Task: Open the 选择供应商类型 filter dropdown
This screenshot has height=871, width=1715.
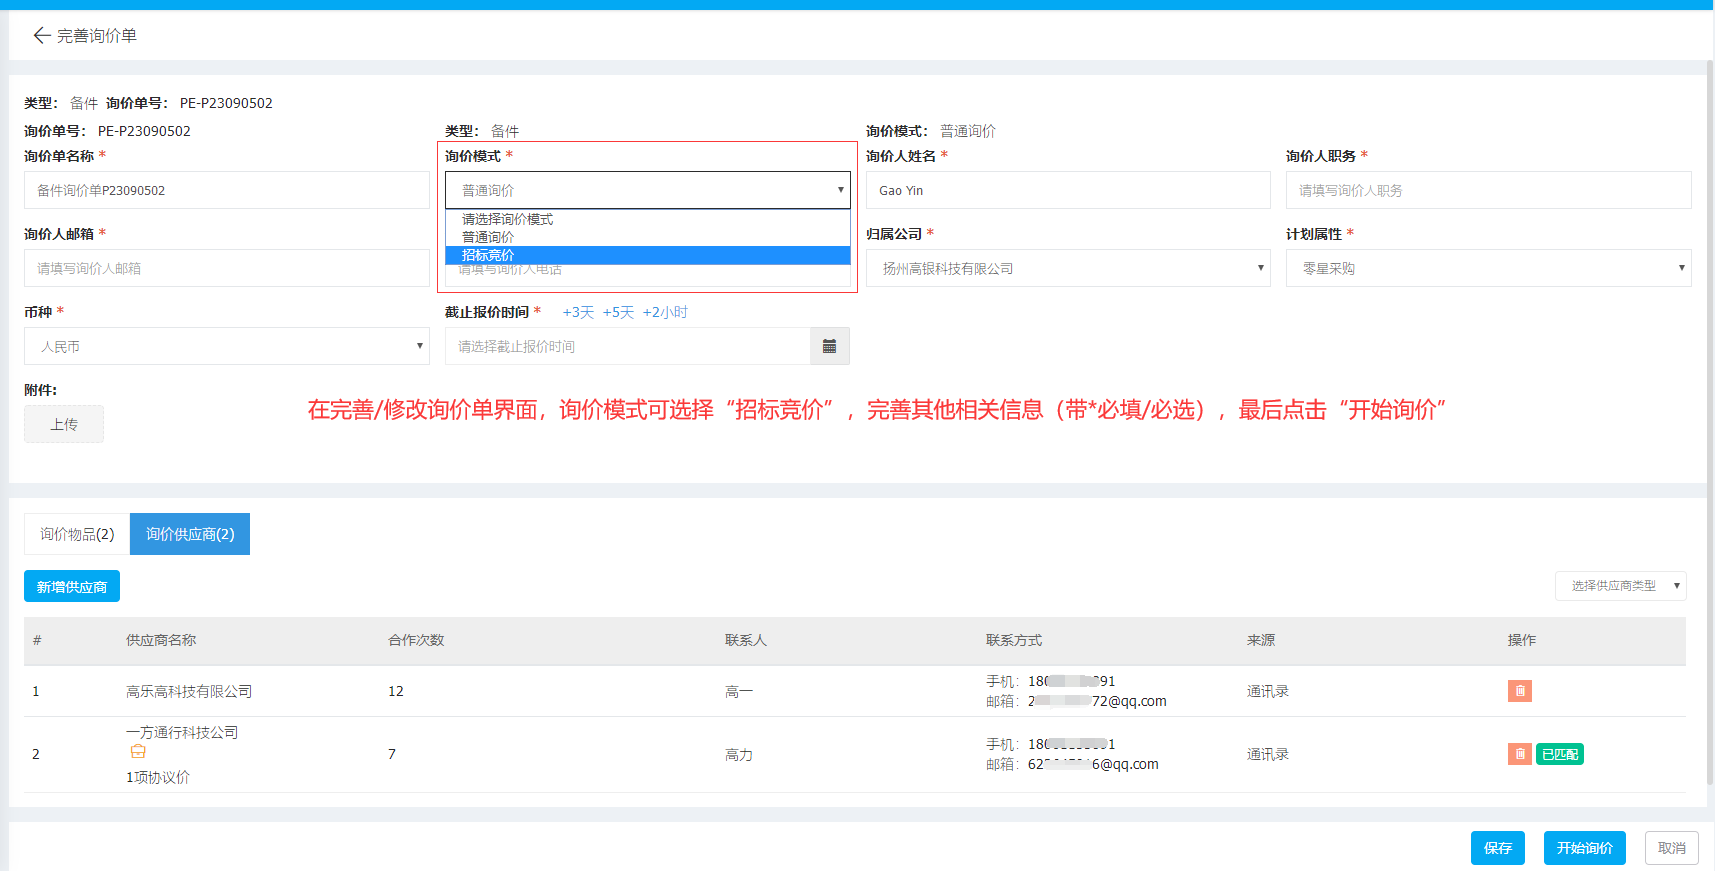Action: pos(1620,586)
